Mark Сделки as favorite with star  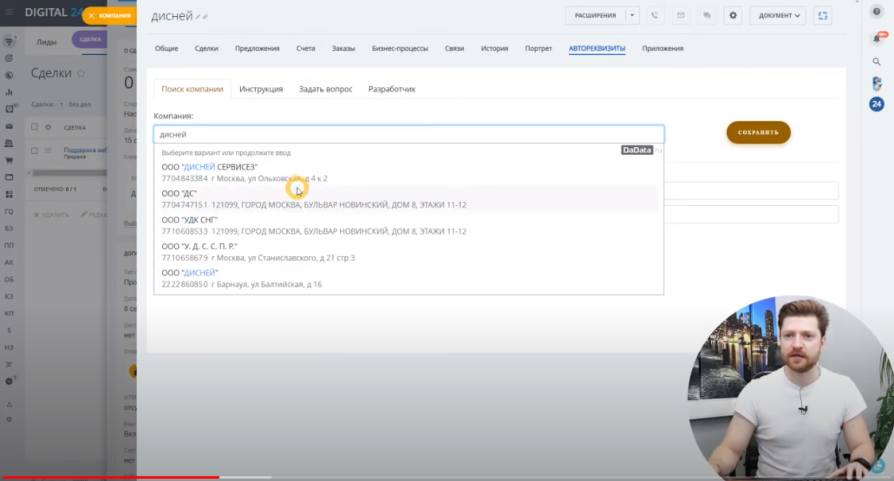[x=82, y=73]
